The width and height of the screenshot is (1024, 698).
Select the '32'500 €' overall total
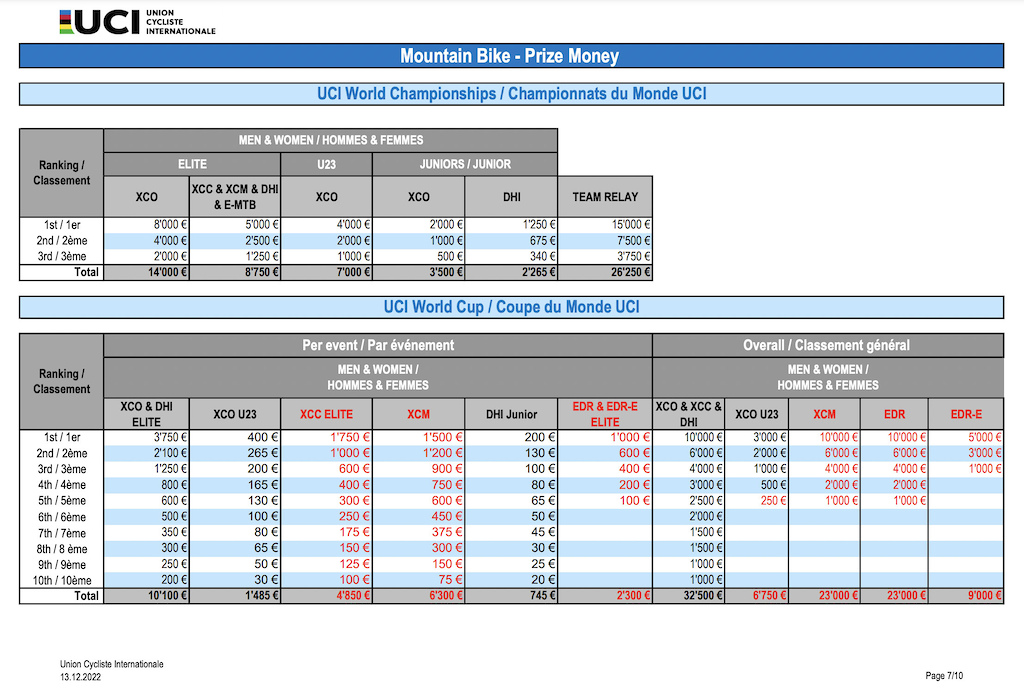click(x=689, y=595)
